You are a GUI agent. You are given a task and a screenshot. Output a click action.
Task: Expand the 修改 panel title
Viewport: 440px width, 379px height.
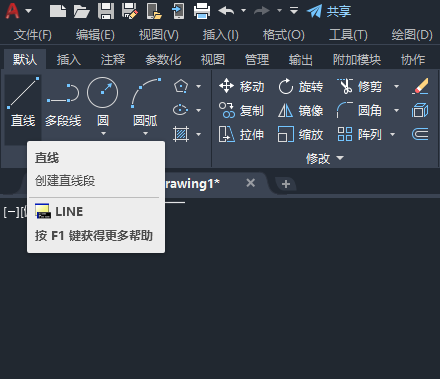pos(325,158)
